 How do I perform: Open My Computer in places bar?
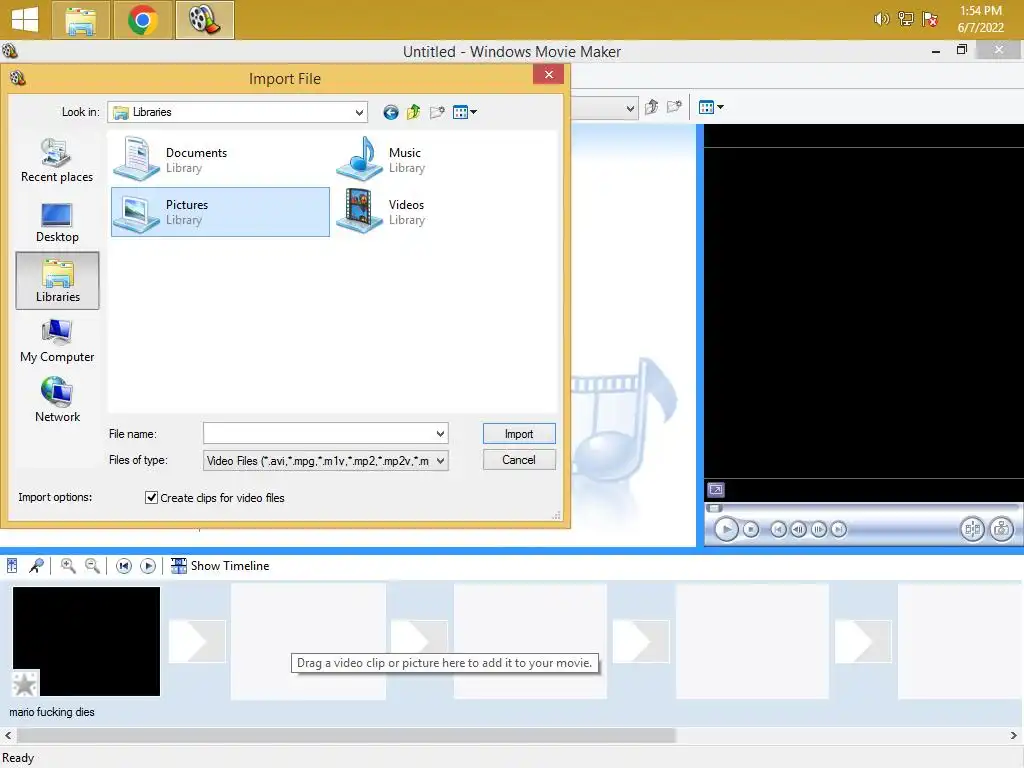tap(57, 341)
